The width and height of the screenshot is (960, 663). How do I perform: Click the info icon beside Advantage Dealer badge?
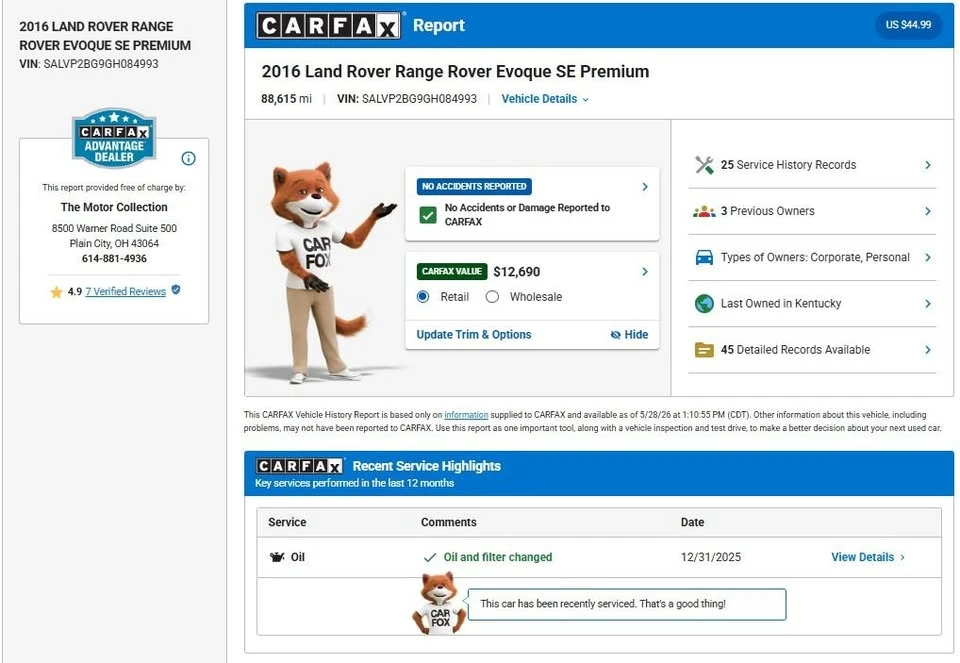click(x=189, y=159)
